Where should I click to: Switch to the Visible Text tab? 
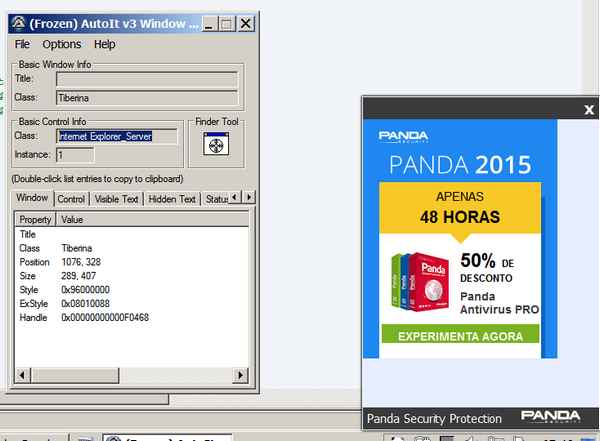click(x=116, y=199)
